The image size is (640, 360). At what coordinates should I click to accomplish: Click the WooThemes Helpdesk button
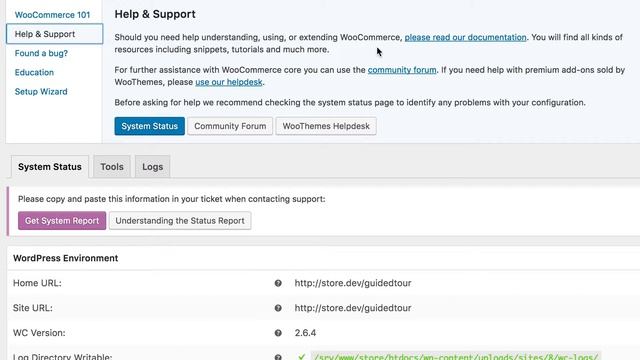point(326,126)
